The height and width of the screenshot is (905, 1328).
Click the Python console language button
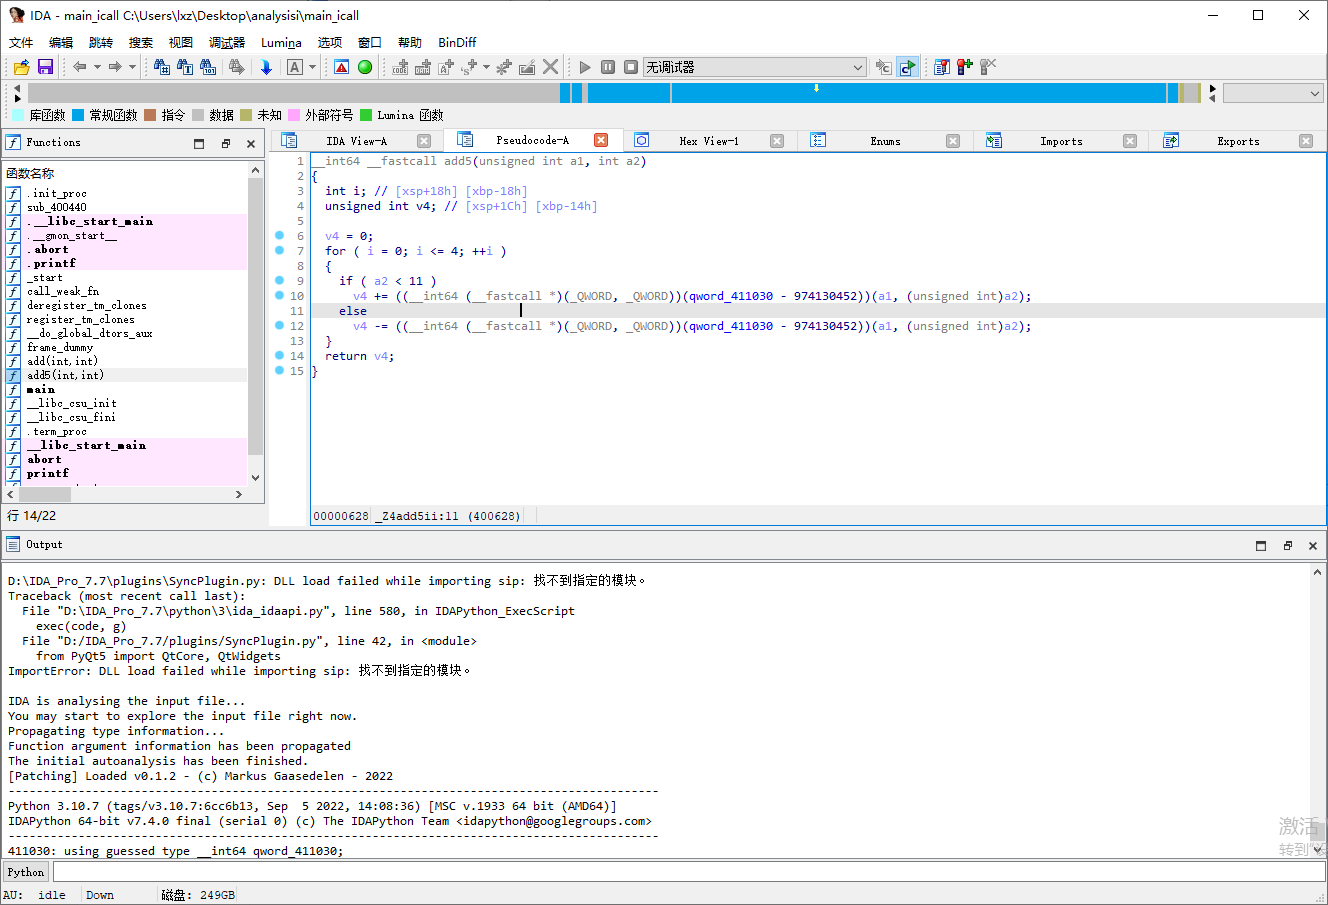tap(26, 872)
